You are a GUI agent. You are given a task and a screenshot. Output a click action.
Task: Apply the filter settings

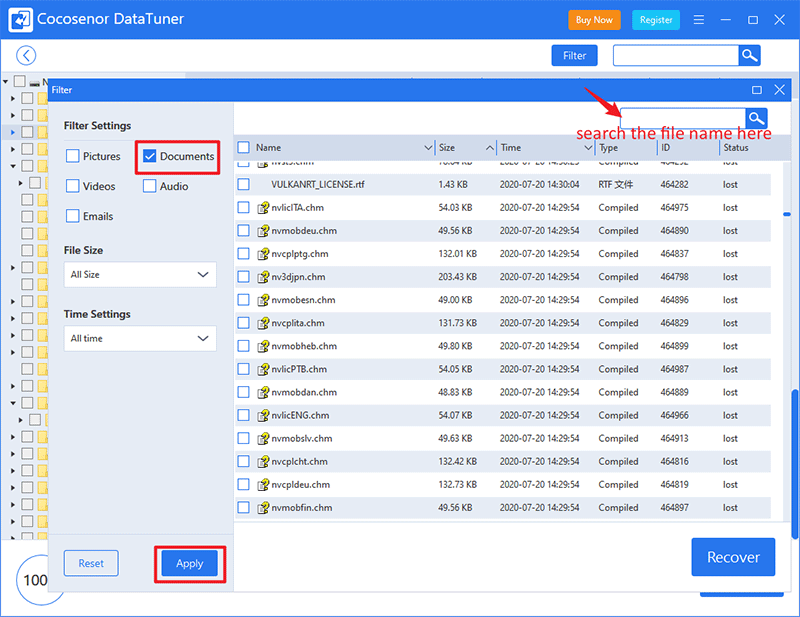coord(189,563)
